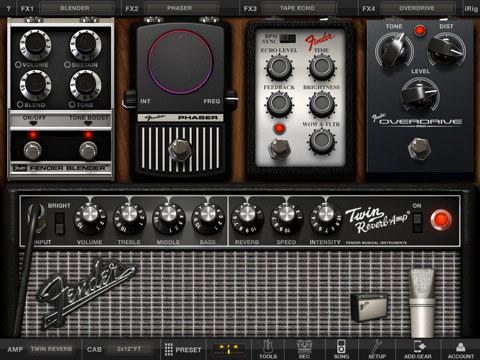The height and width of the screenshot is (360, 480).
Task: Click the AMP label in bottom bar
Action: tap(15, 349)
